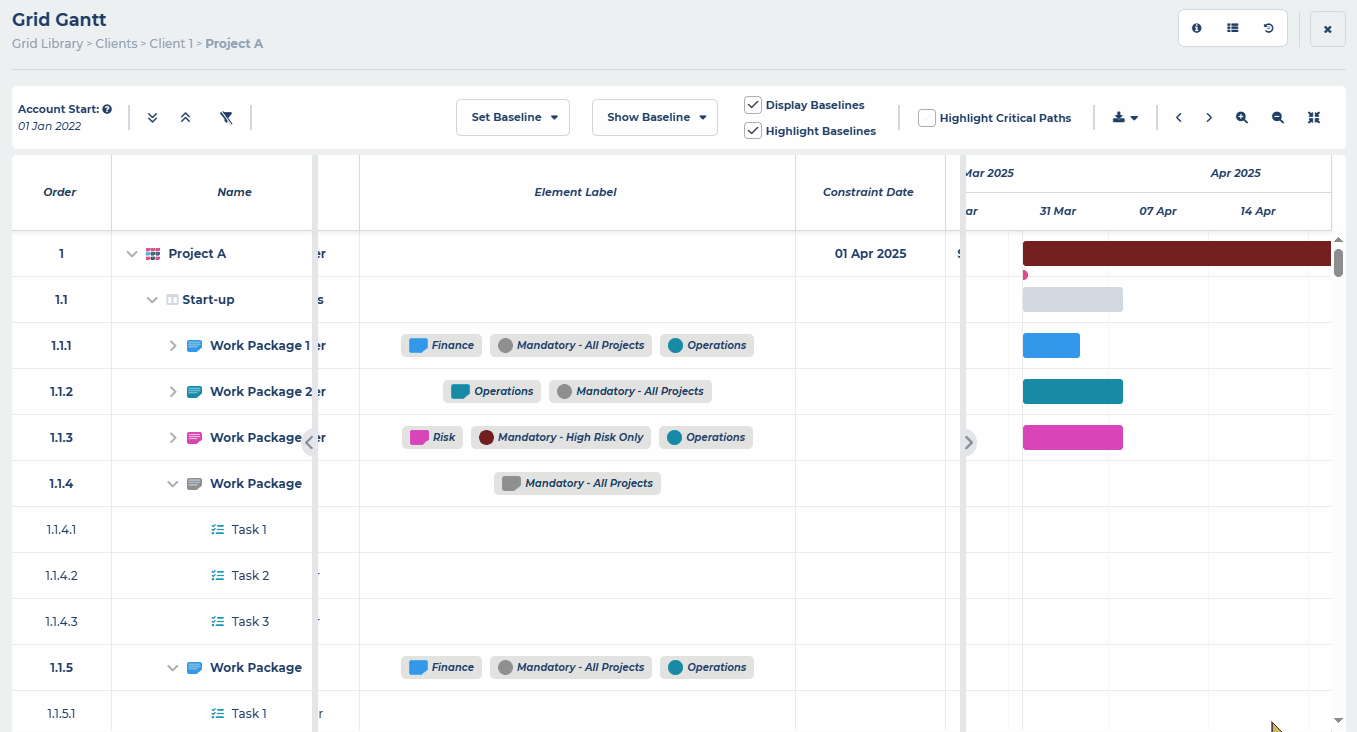Click the grey icon in row 1.1.4
The height and width of the screenshot is (732, 1357).
(195, 484)
